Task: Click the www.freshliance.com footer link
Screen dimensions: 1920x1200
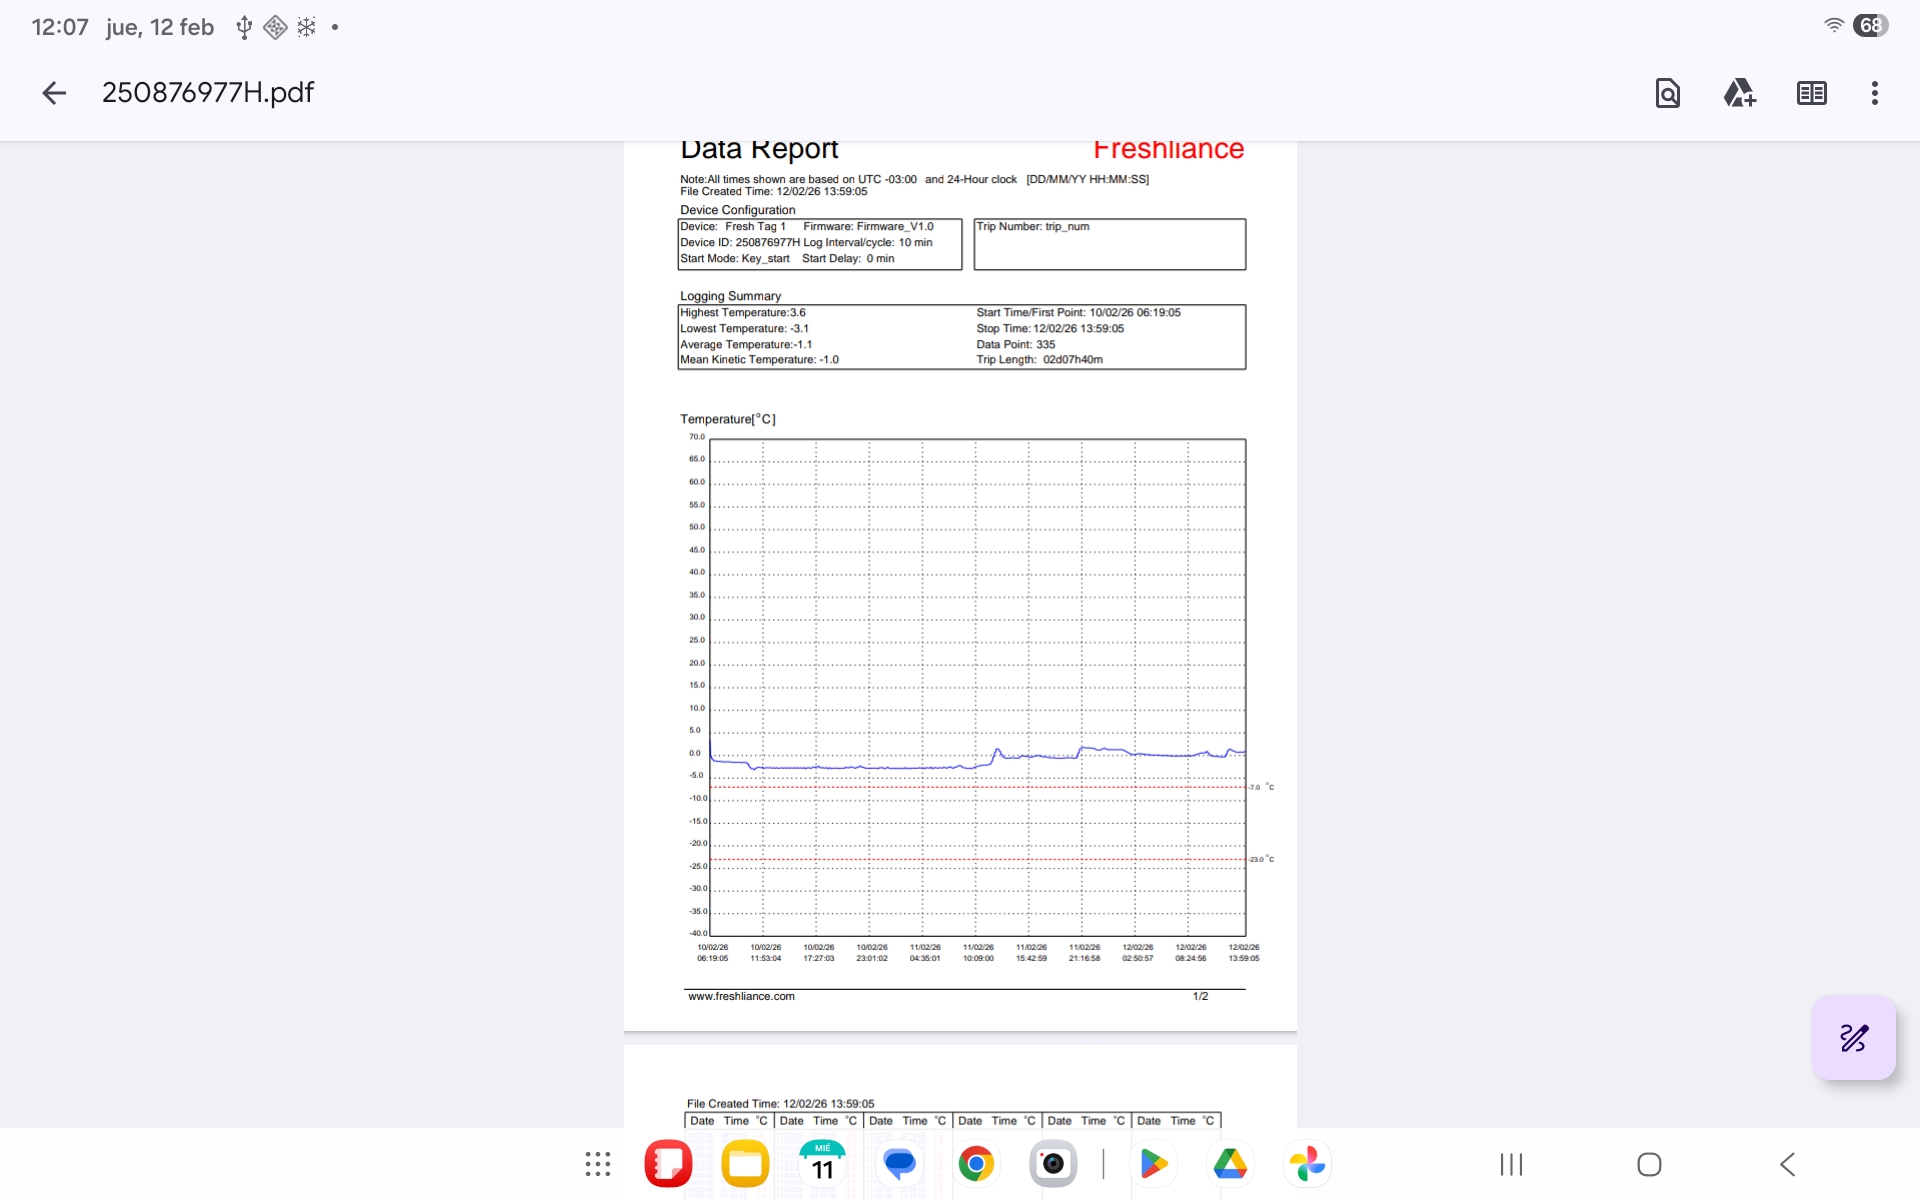Action: point(741,996)
